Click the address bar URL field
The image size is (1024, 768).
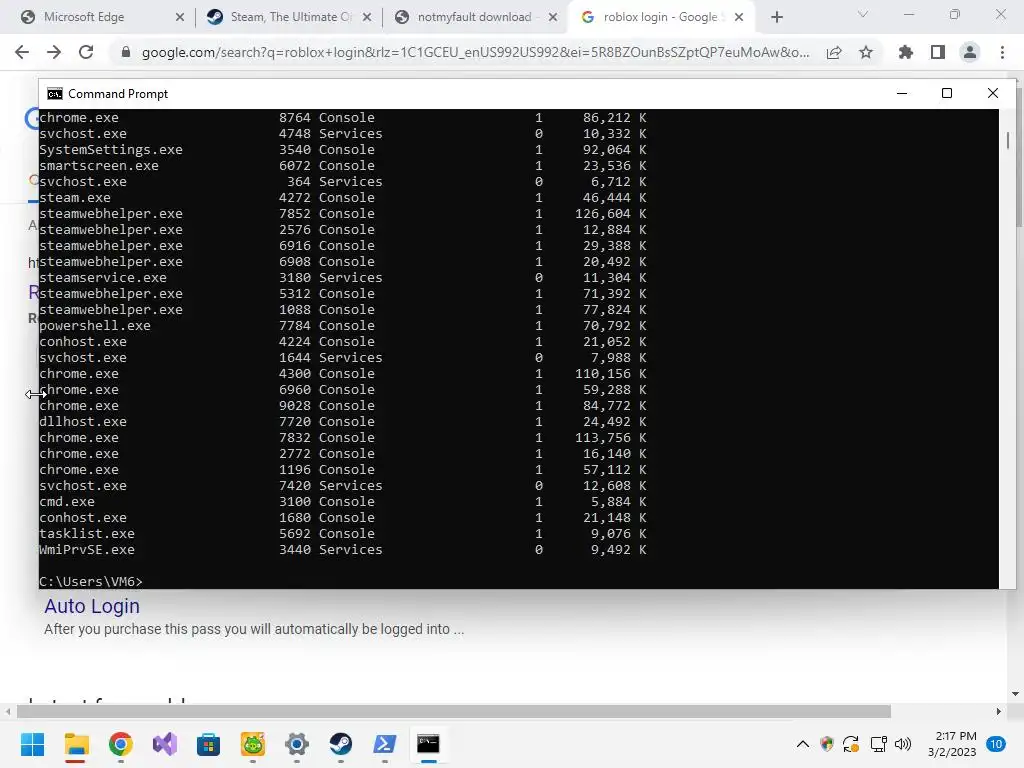(475, 52)
